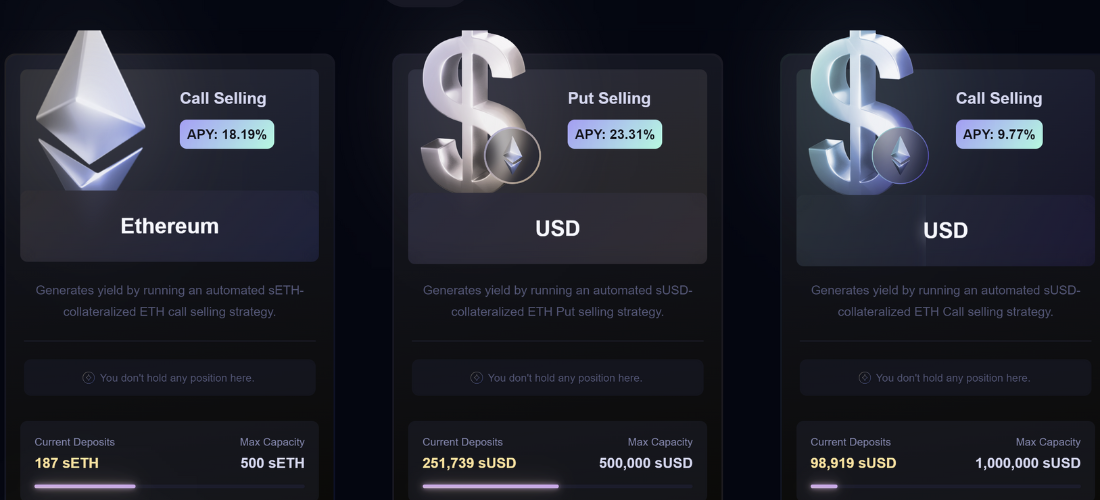Click the 187 sETH deposits progress bar
Screen dimensions: 1100x500
point(169,486)
